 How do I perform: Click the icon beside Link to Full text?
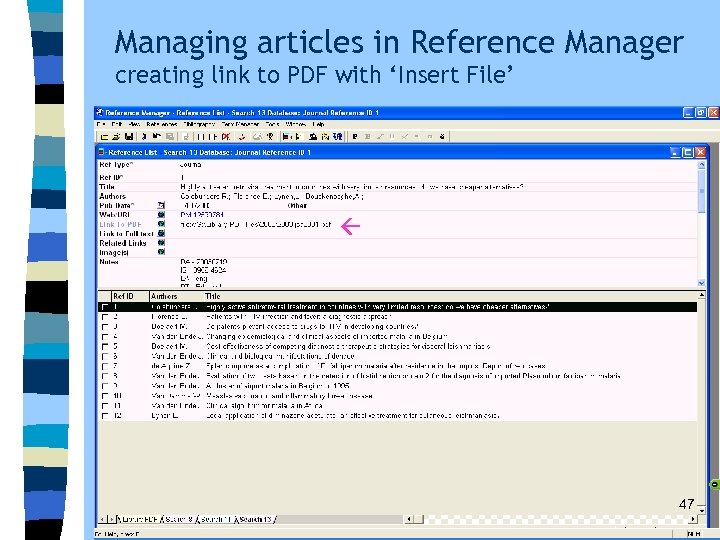coord(161,233)
